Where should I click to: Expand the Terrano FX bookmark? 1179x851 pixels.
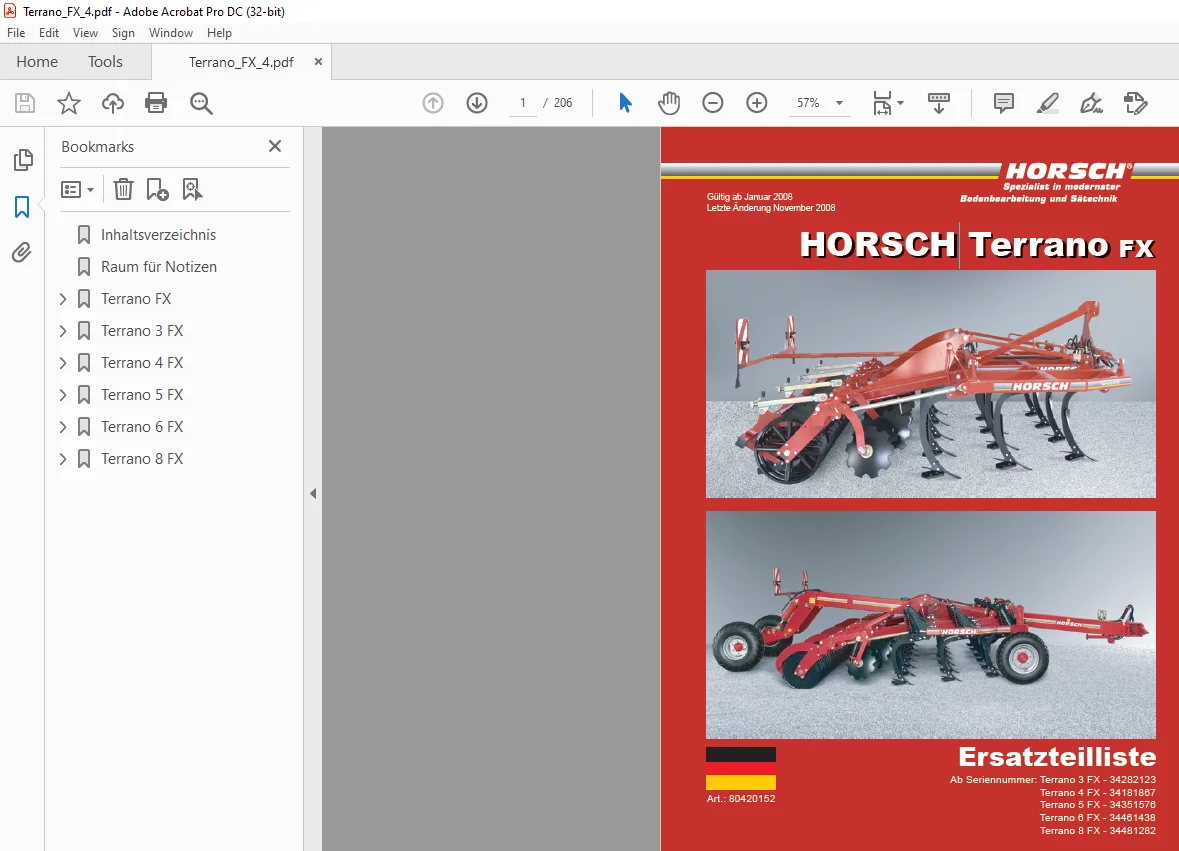click(63, 299)
